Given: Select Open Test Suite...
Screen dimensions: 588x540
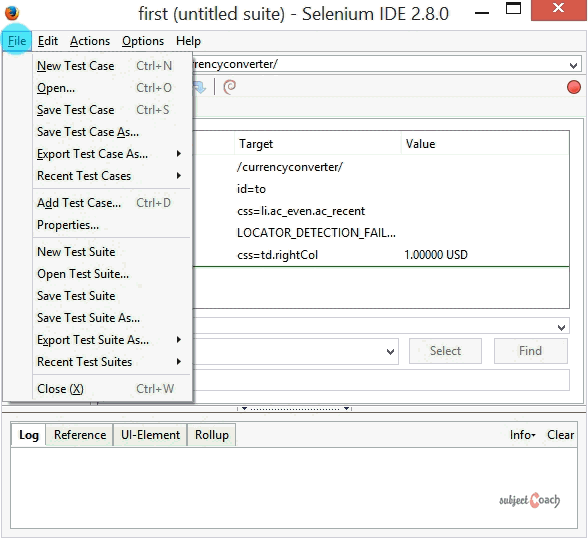Looking at the screenshot, I should click(112, 274).
